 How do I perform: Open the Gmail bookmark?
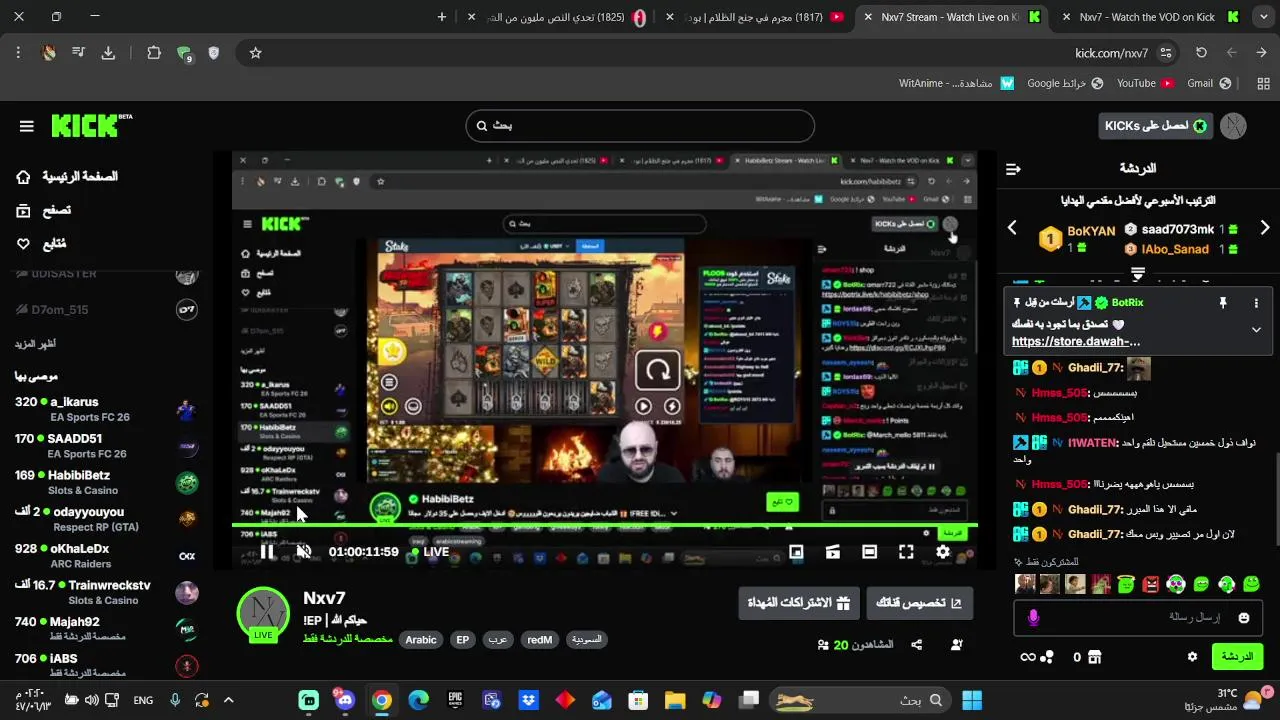point(1209,84)
